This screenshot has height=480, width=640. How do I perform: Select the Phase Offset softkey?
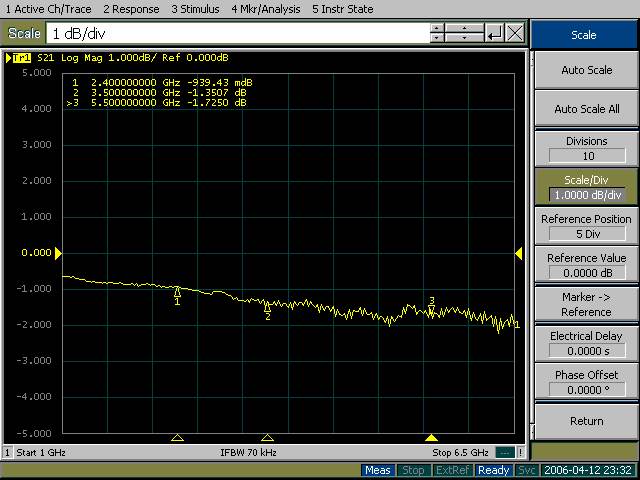click(x=587, y=382)
